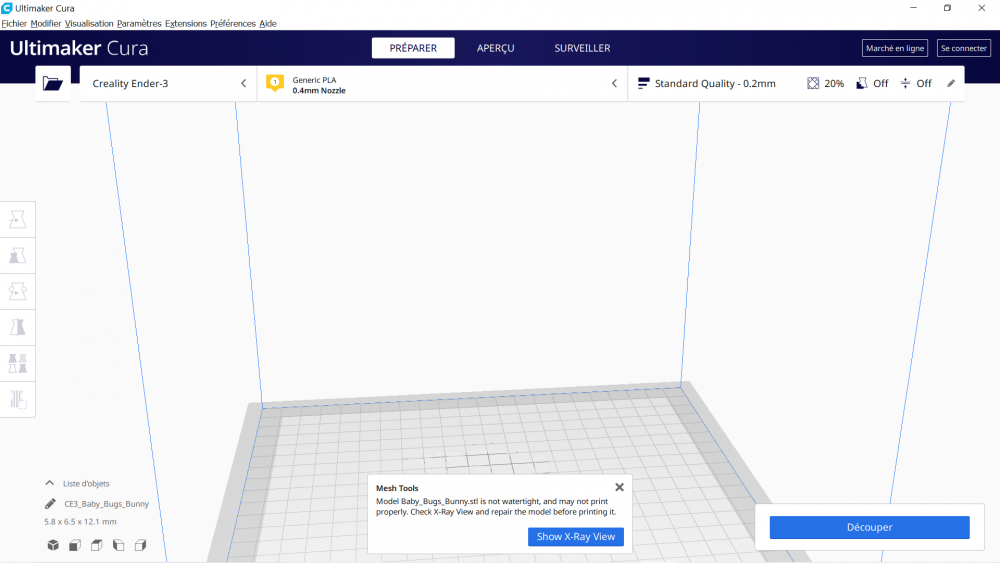Click the Ultimaker Cura logo
Screen dimensions: 1000x563
tap(79, 48)
